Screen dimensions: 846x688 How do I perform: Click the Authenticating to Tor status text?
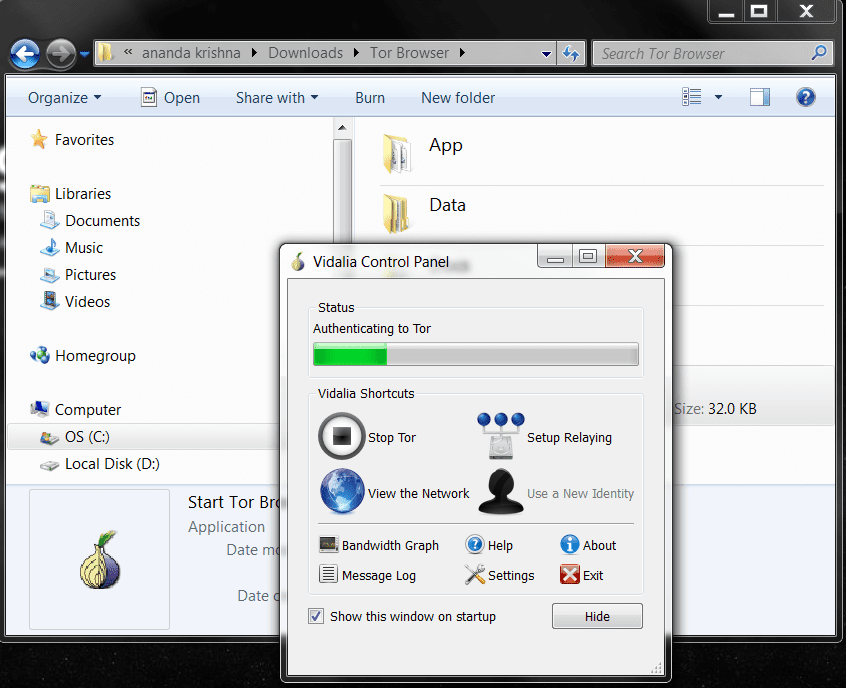pyautogui.click(x=372, y=329)
